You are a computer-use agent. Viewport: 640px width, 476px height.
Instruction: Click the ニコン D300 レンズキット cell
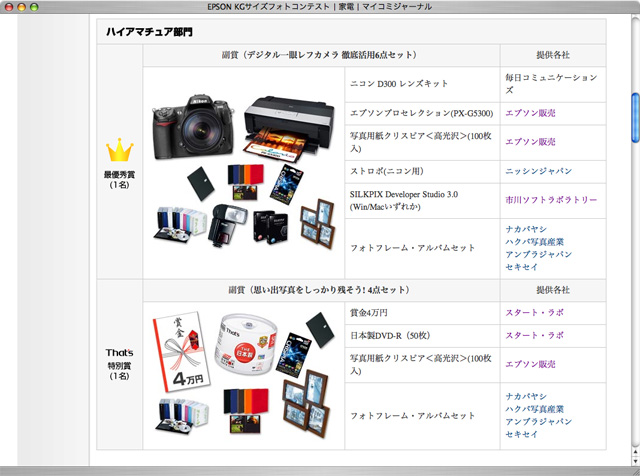(422, 84)
